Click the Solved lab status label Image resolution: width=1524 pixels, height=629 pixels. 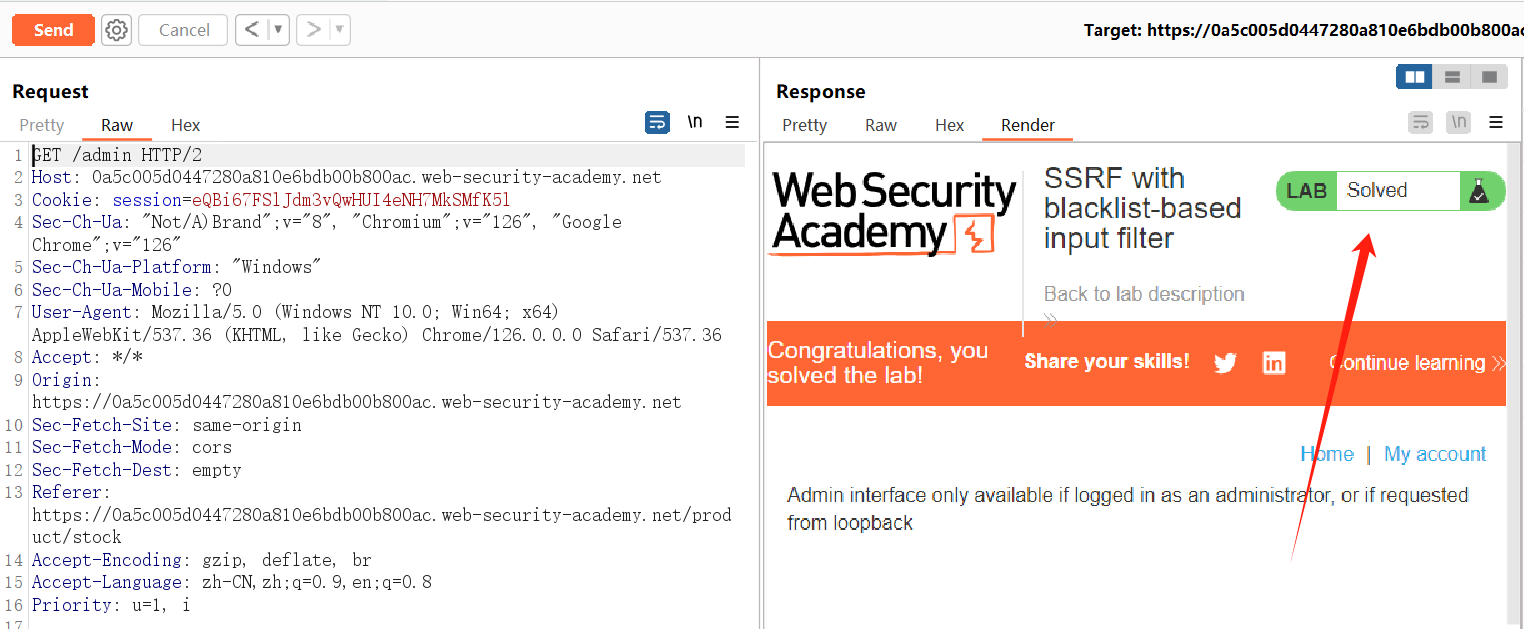tap(1377, 190)
